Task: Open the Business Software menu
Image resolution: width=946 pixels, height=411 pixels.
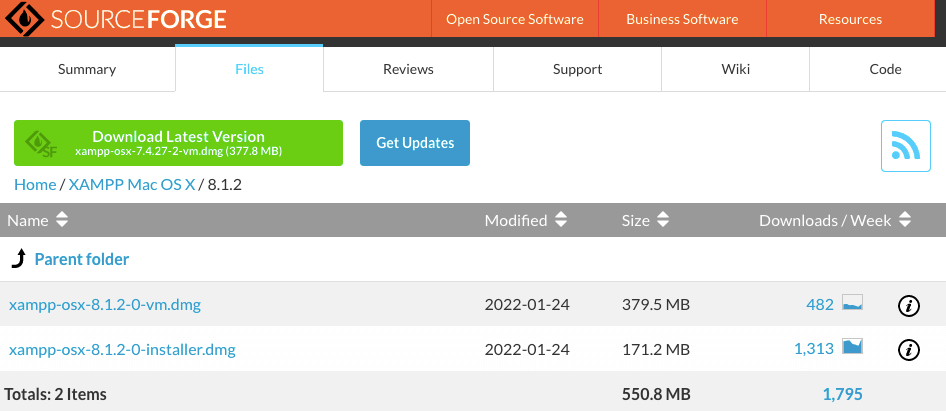Action: click(x=682, y=19)
